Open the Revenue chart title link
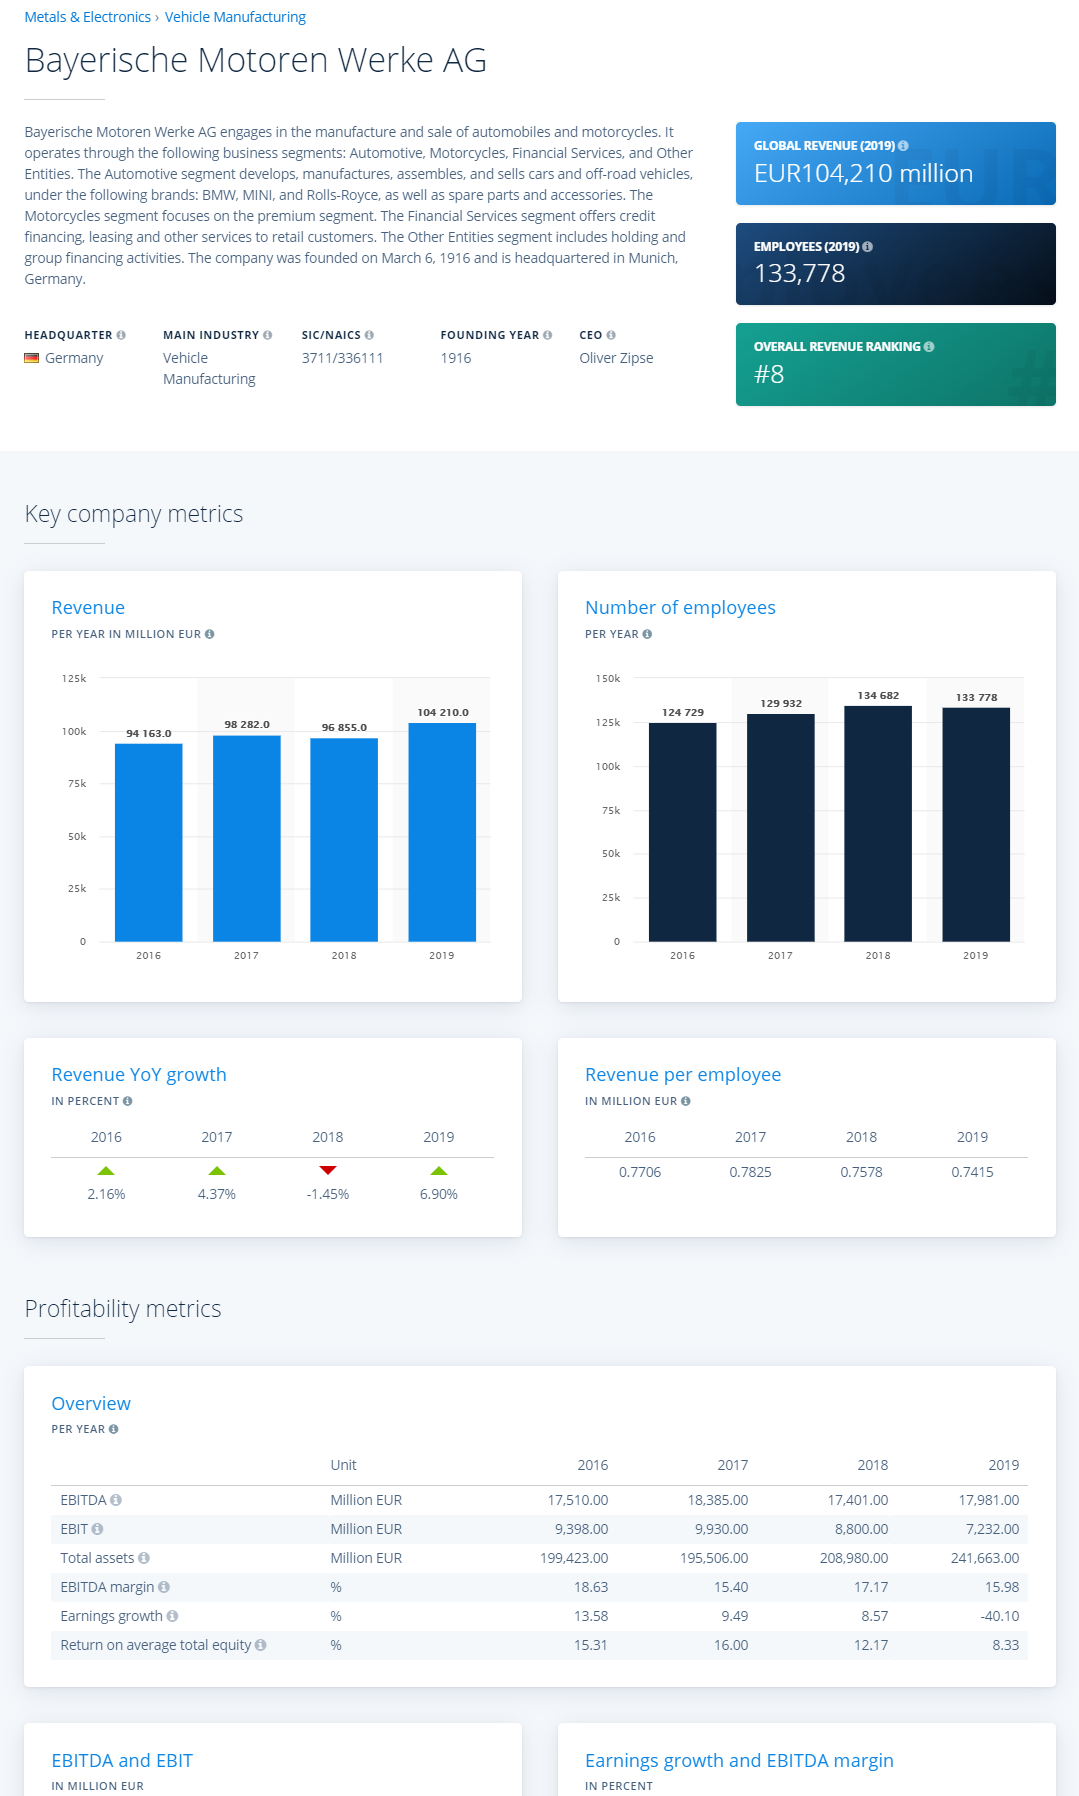 coord(88,608)
